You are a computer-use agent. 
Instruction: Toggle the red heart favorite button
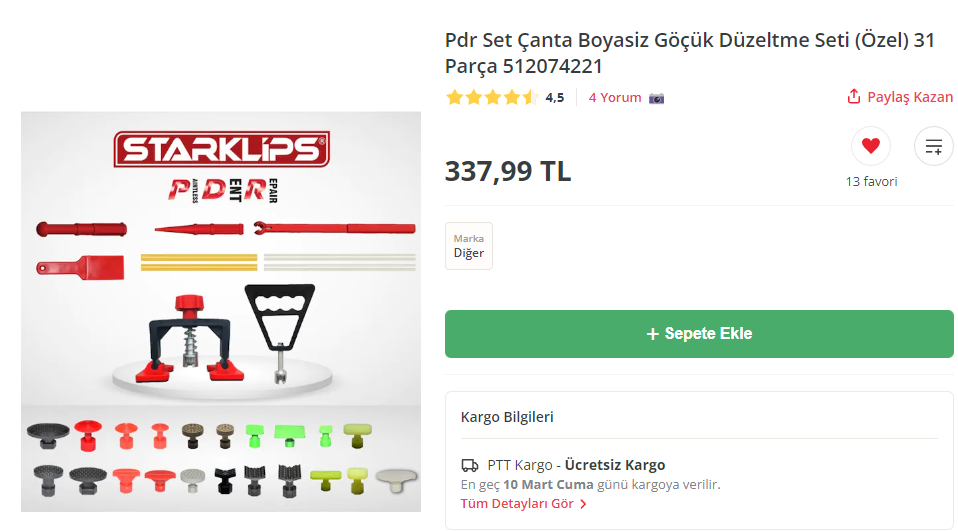pyautogui.click(x=871, y=146)
